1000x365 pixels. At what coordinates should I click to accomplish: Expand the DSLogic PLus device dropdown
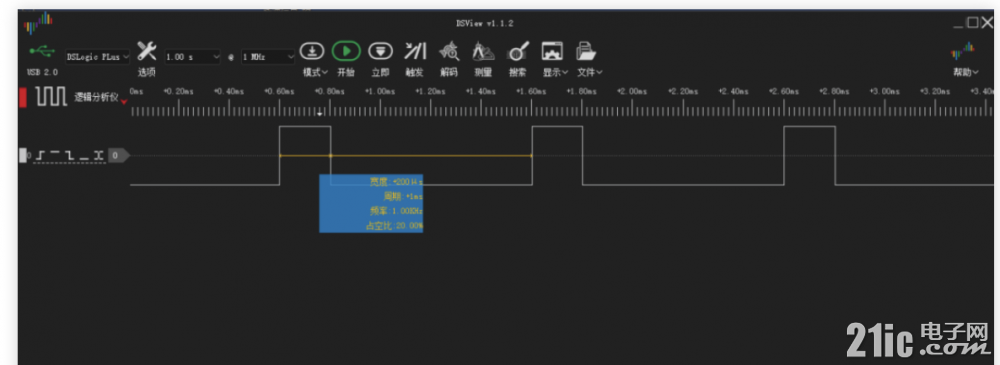(98, 57)
